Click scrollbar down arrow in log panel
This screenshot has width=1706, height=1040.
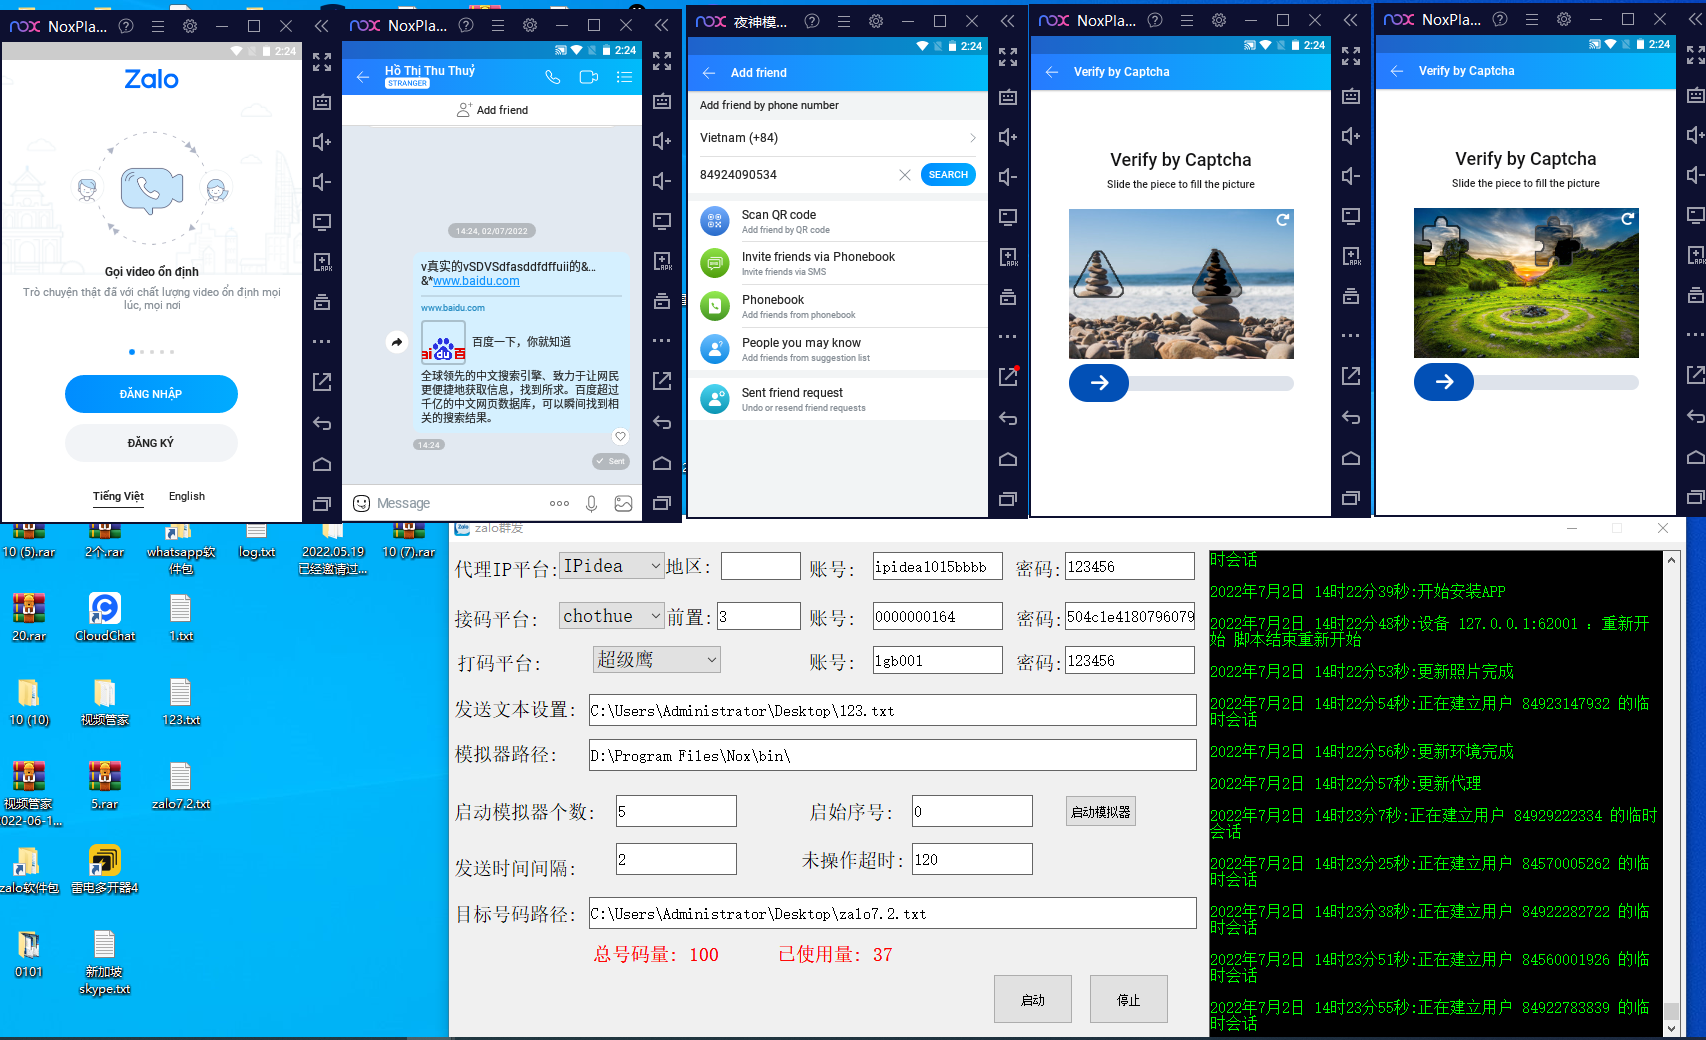click(1671, 1029)
